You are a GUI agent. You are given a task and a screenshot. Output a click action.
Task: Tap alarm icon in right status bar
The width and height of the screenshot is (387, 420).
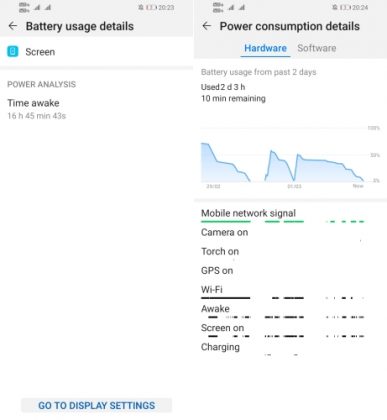point(335,7)
